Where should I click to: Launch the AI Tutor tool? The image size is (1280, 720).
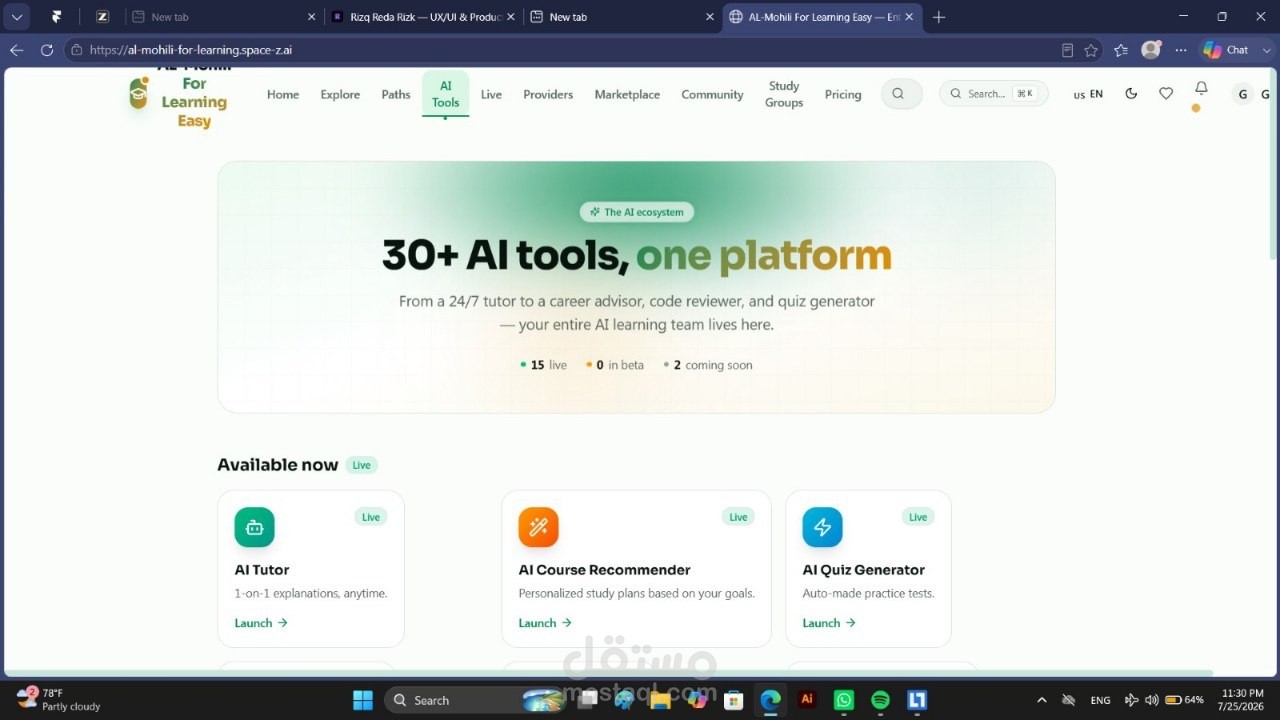click(261, 623)
